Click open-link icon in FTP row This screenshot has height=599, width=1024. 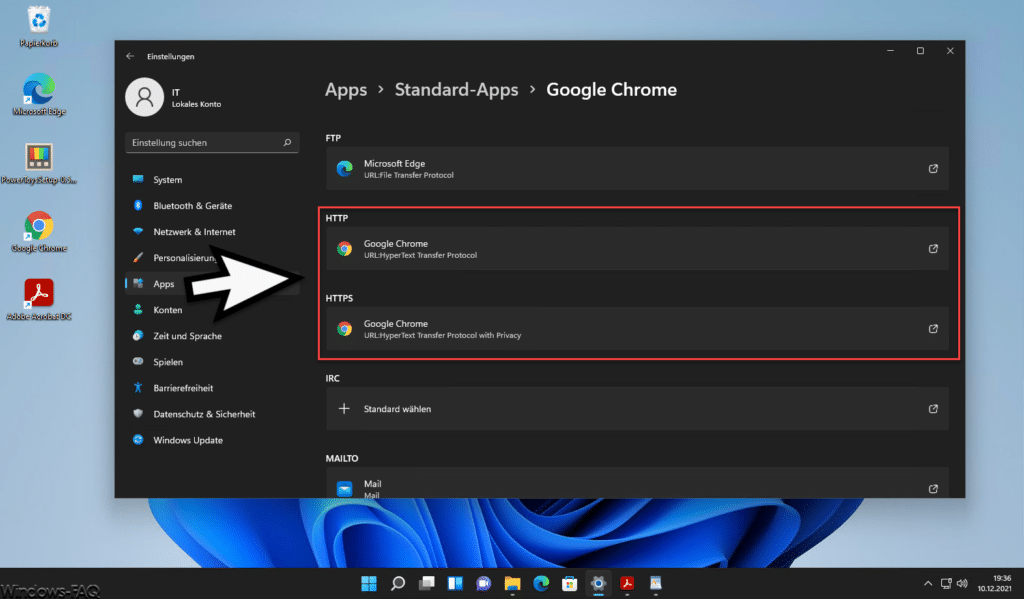[933, 169]
